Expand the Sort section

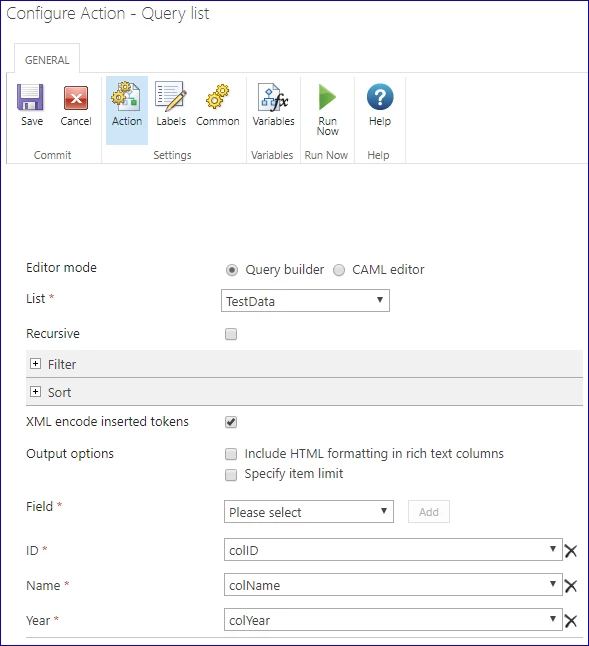[x=35, y=392]
